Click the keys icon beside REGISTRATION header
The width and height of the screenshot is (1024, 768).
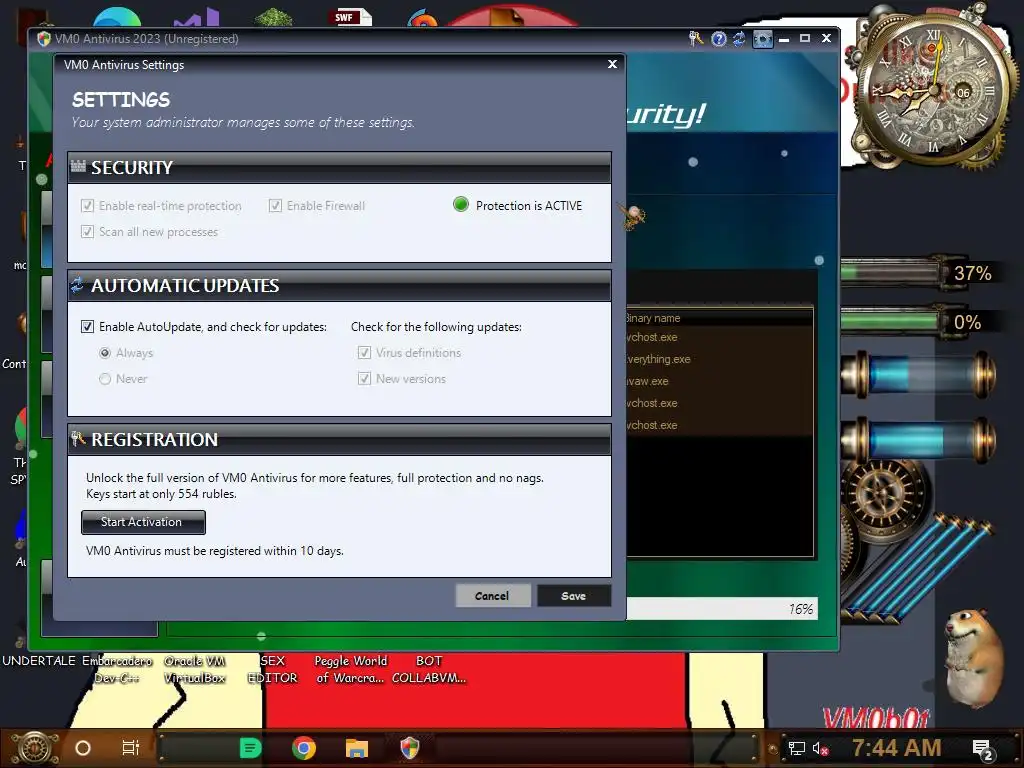click(x=78, y=438)
